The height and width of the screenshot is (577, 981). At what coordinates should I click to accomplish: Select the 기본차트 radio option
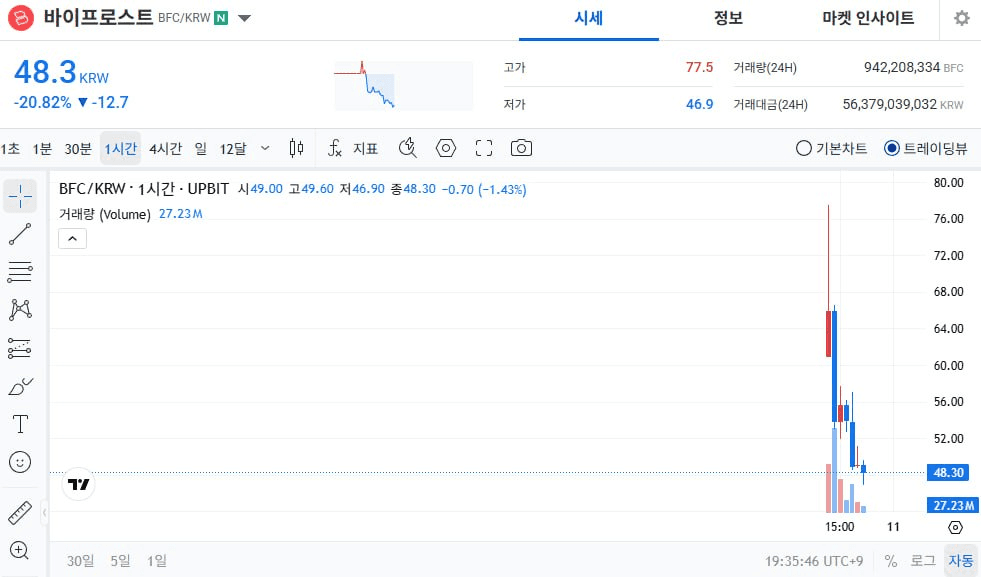(831, 148)
